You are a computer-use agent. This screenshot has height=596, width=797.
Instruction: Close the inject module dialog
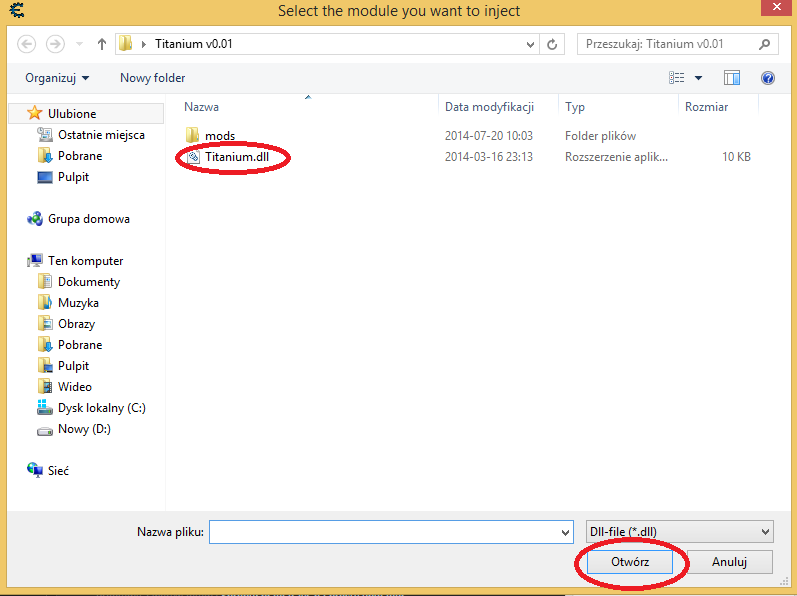click(776, 7)
